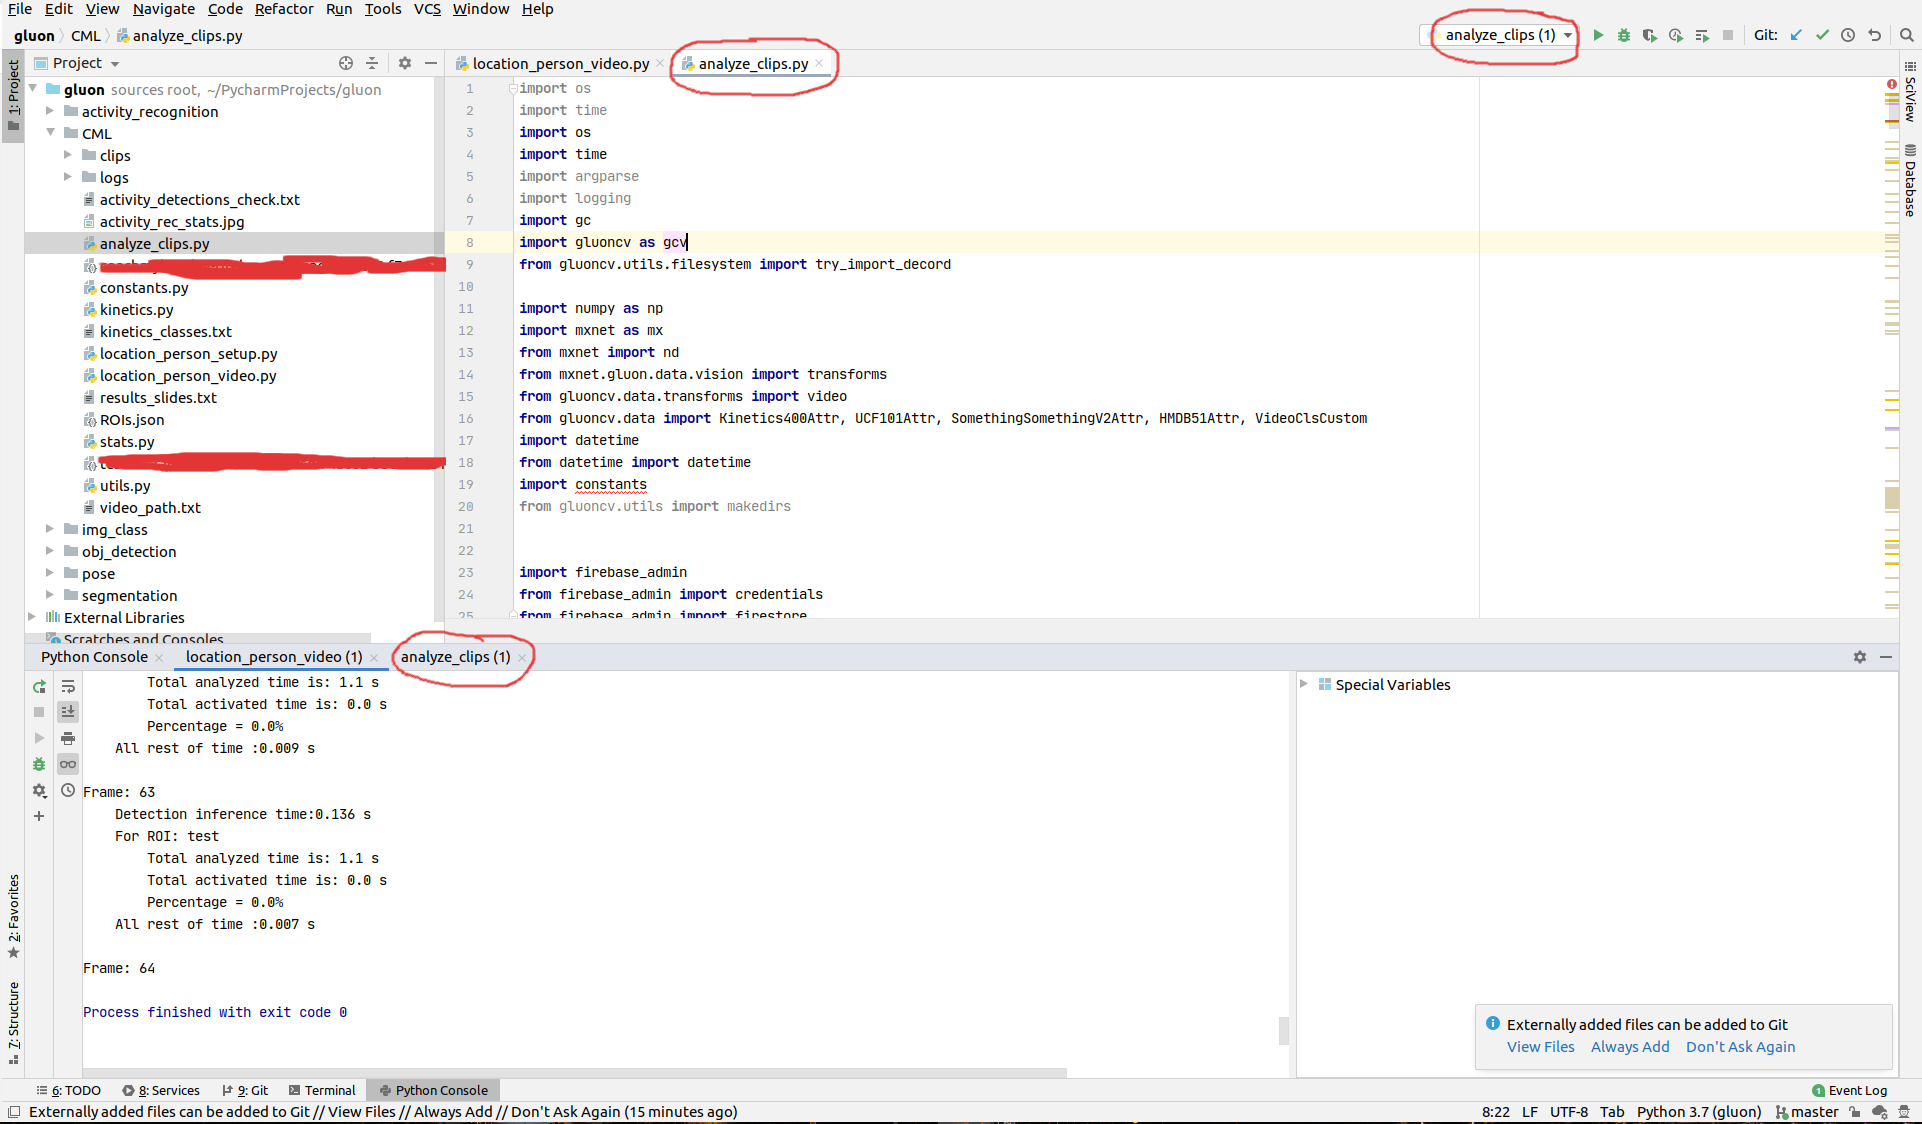Open the analyze_clips run configuration dropdown

click(x=1500, y=35)
